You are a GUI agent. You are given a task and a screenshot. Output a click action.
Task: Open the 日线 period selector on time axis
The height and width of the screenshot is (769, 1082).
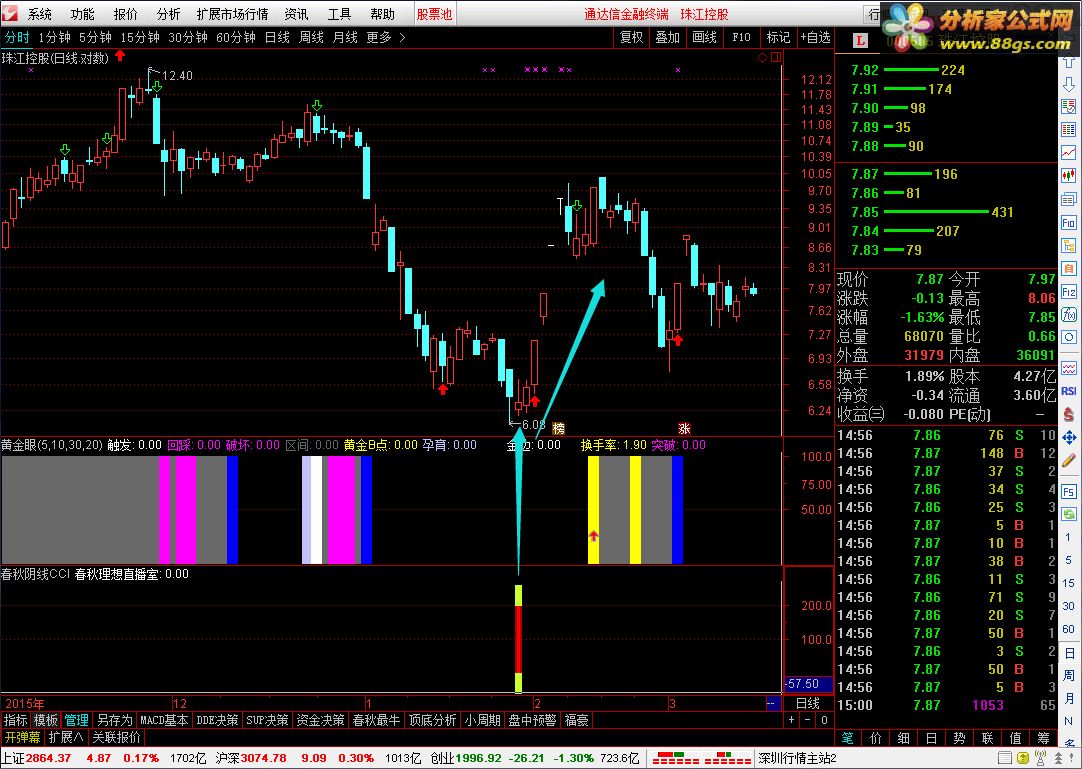point(807,703)
